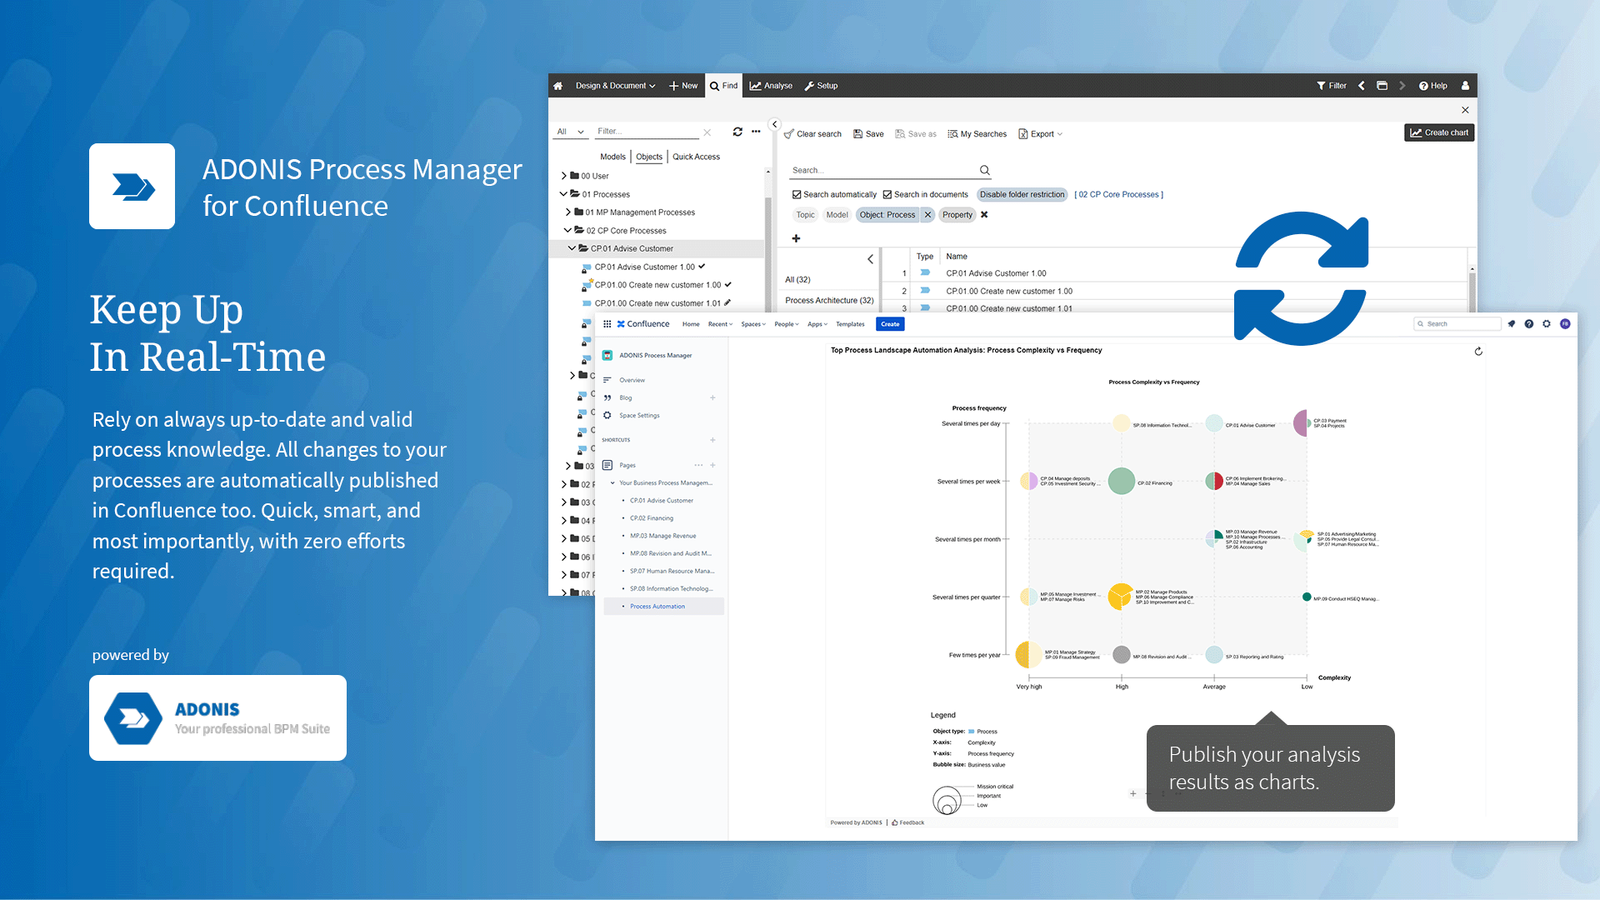Click Disable folder restriction
The image size is (1600, 900).
pos(1022,195)
